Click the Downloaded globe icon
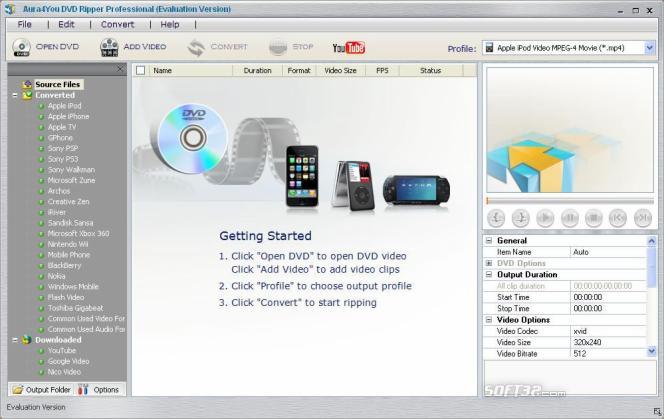Image resolution: width=664 pixels, height=419 pixels. coord(27,339)
